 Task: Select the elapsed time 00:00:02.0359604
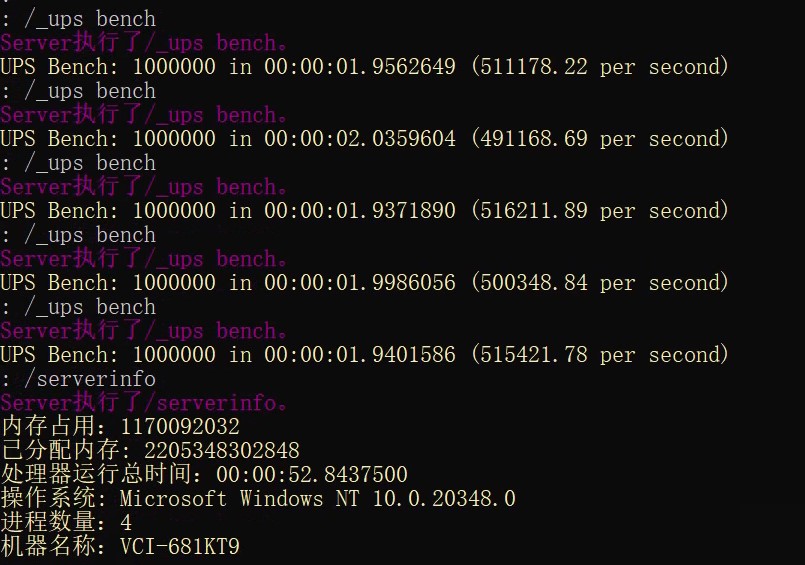click(360, 139)
